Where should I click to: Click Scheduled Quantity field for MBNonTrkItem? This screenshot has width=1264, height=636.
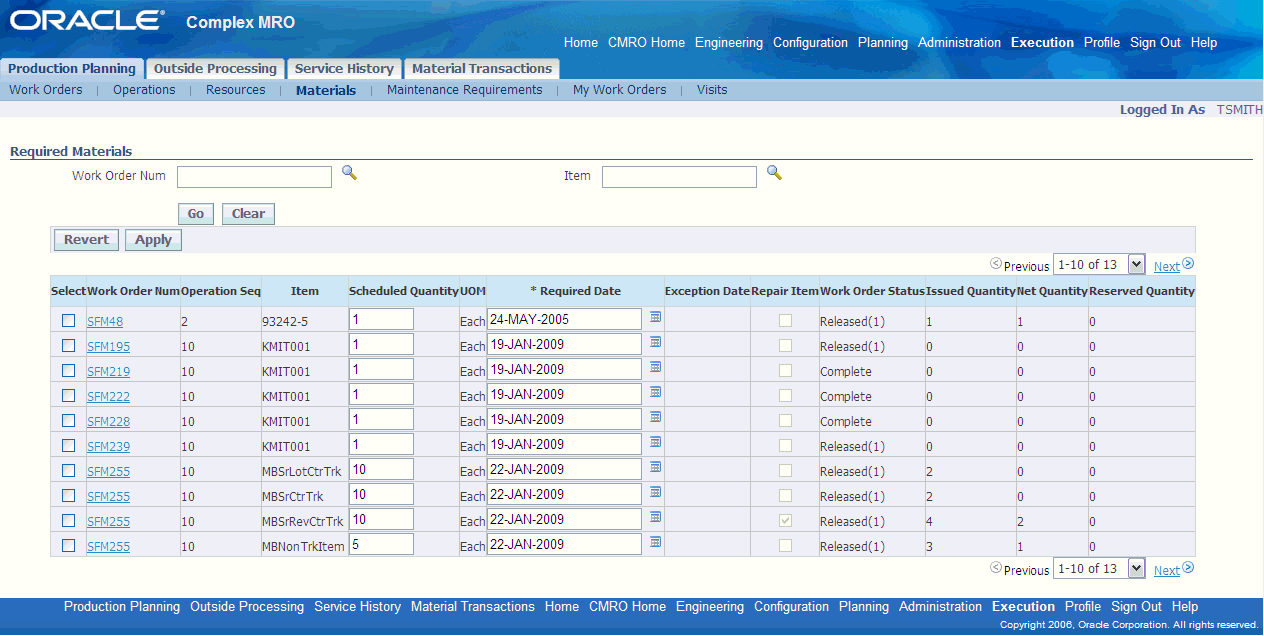coord(381,544)
